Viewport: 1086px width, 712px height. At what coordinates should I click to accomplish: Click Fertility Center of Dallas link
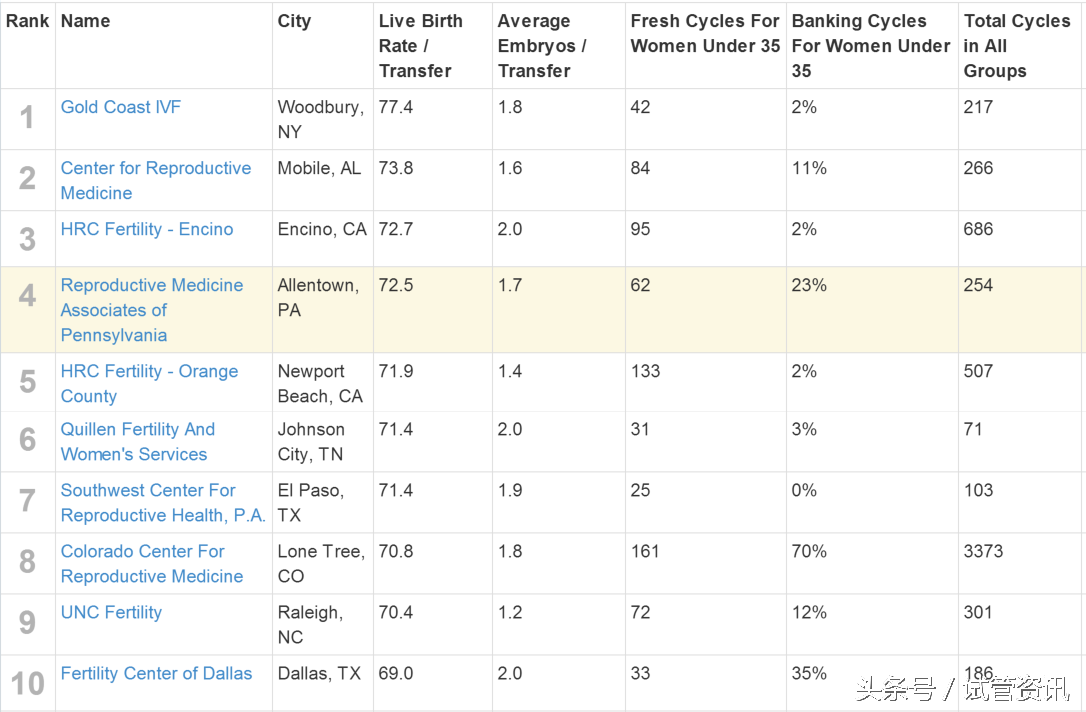pyautogui.click(x=156, y=673)
